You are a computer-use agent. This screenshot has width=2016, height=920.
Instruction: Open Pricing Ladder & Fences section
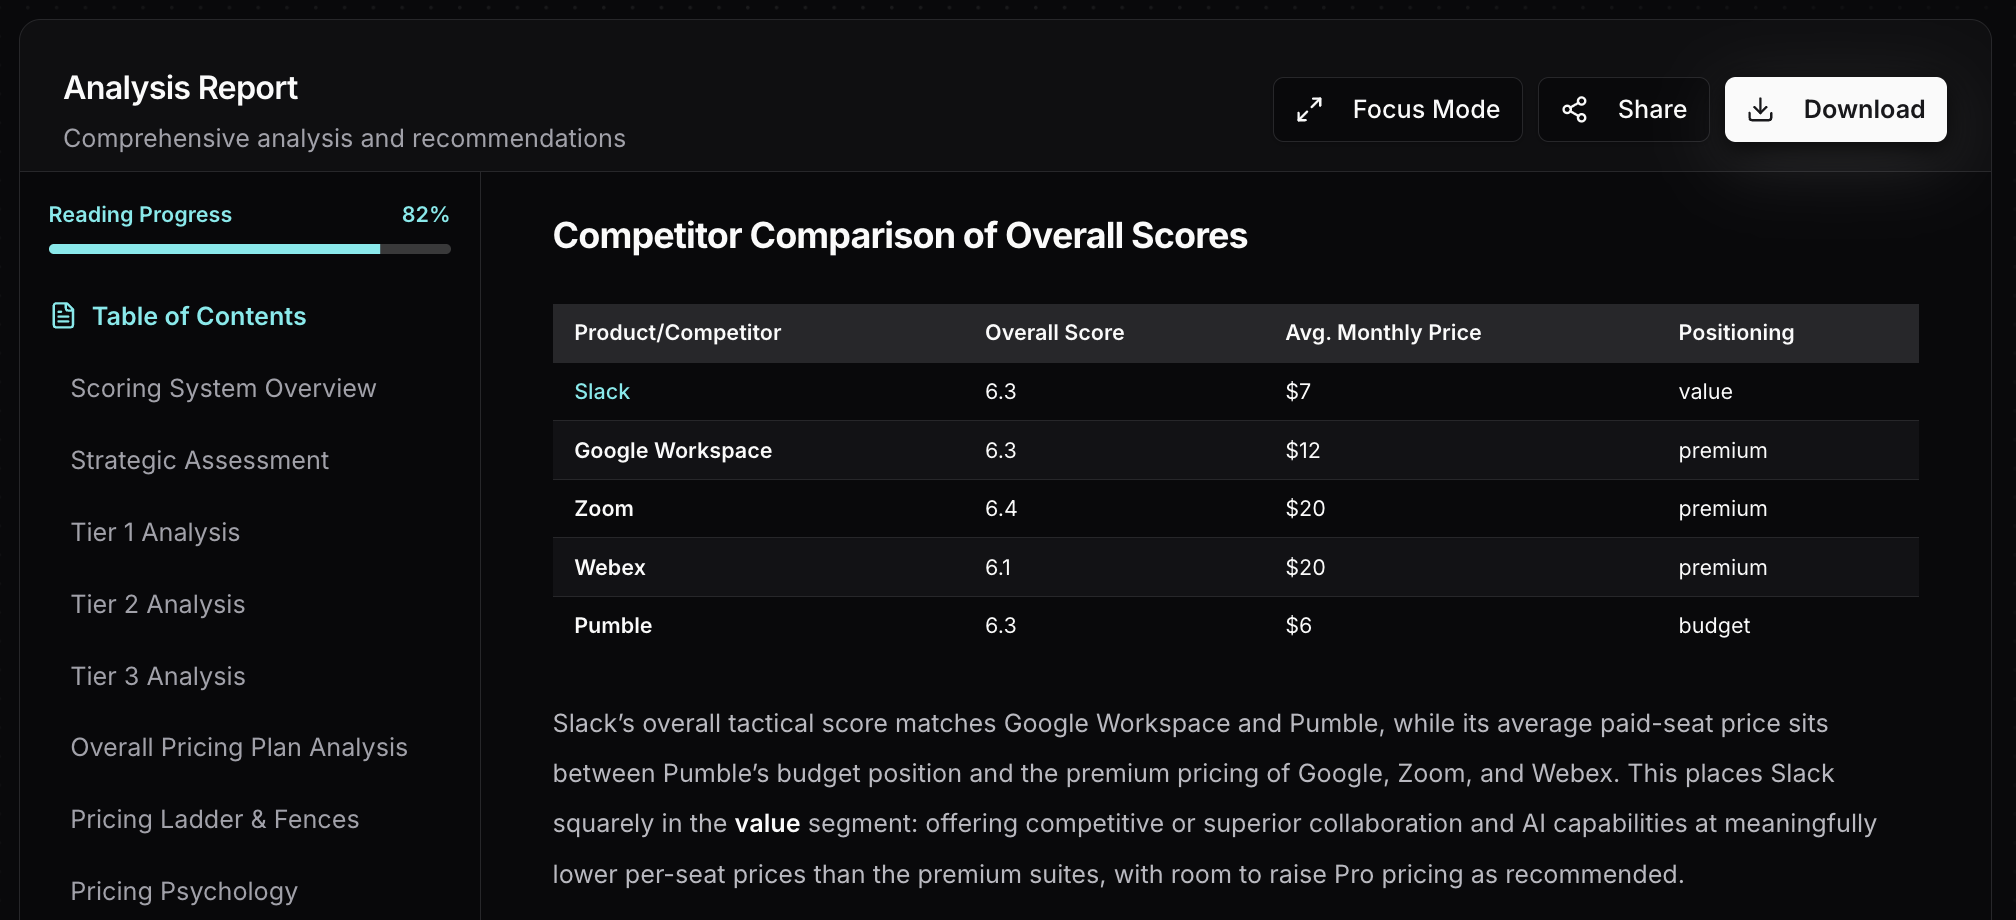pyautogui.click(x=215, y=819)
